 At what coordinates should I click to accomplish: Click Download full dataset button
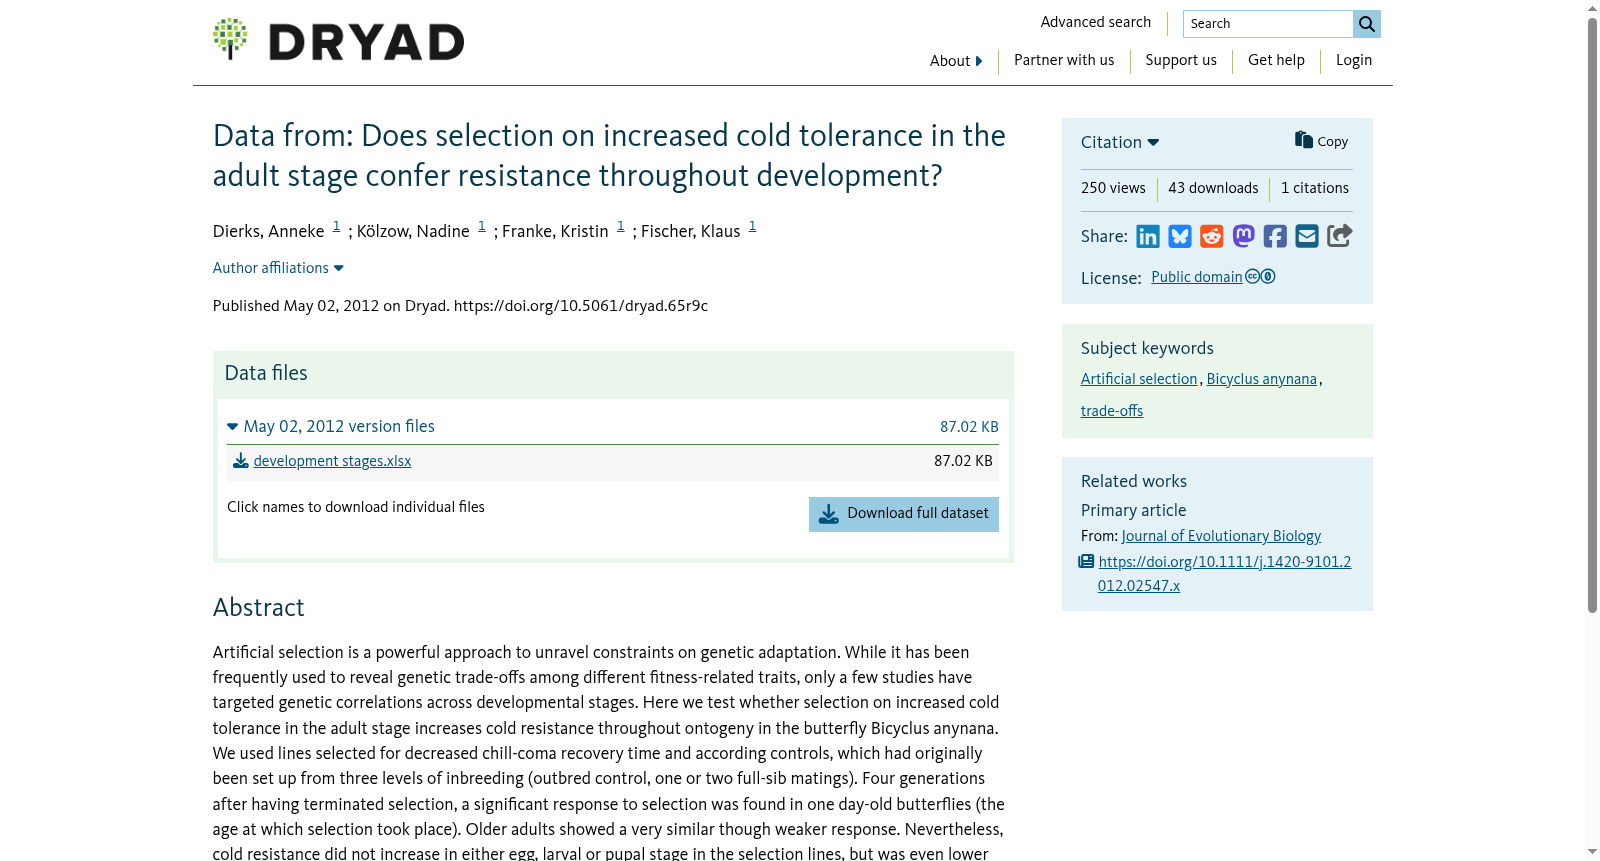(x=904, y=514)
